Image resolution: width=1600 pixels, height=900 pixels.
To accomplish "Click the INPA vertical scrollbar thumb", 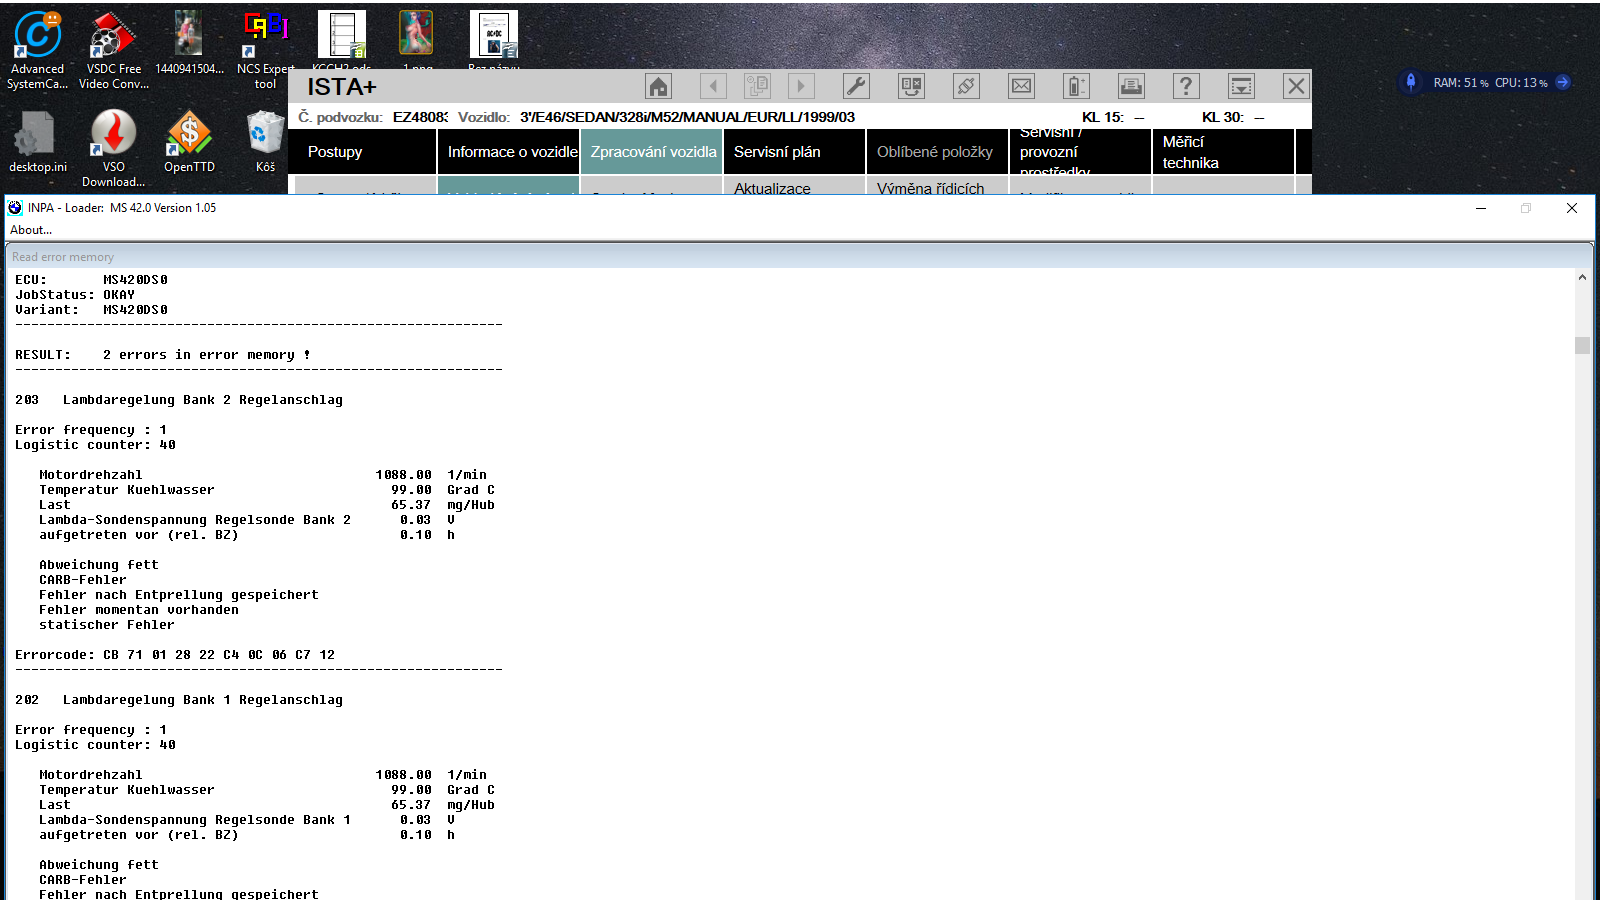I will coord(1582,346).
